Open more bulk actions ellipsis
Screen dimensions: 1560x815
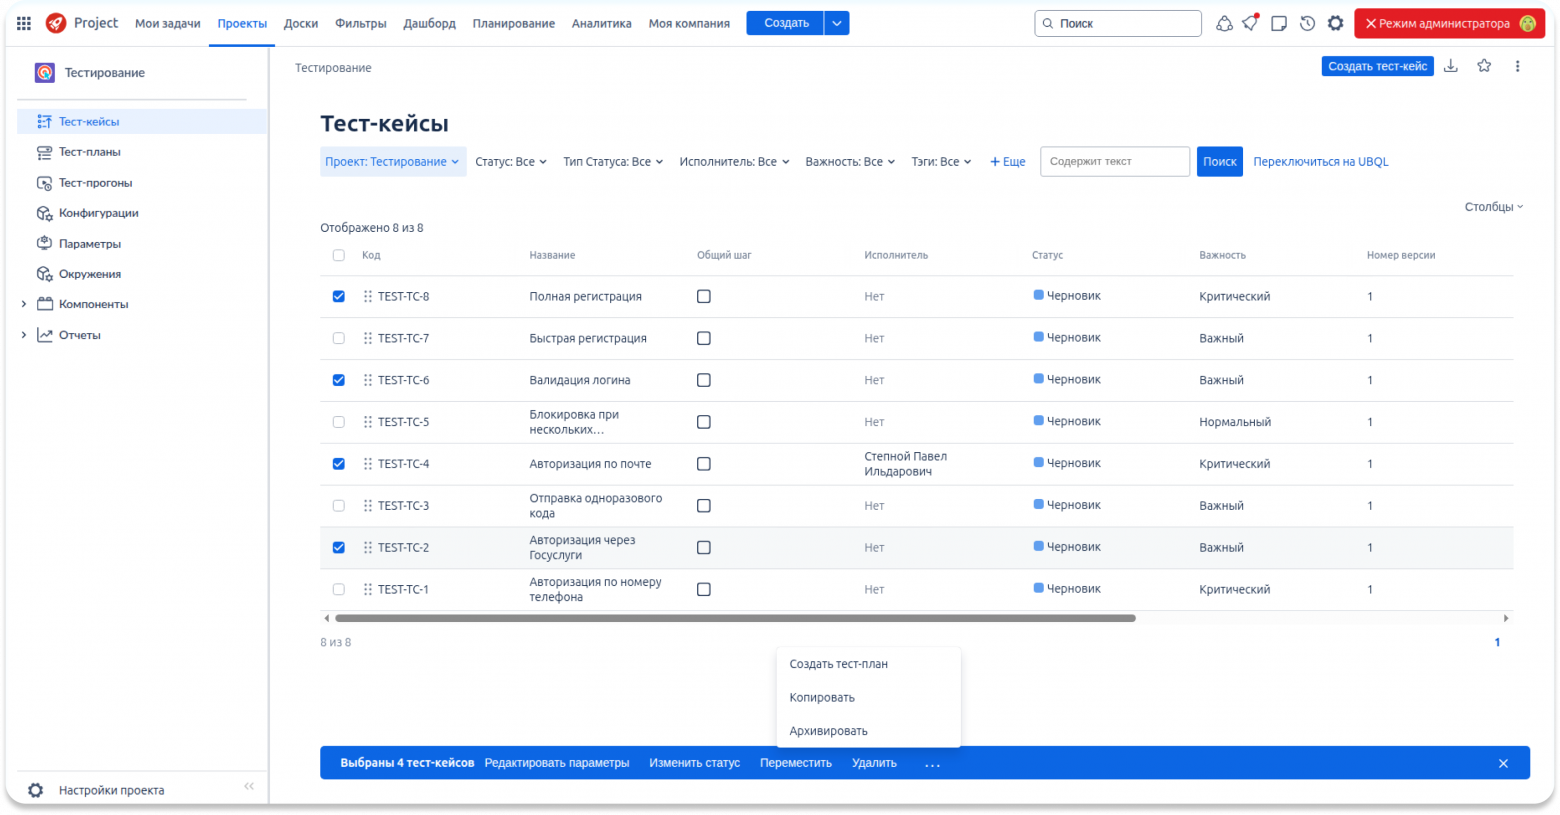point(932,765)
